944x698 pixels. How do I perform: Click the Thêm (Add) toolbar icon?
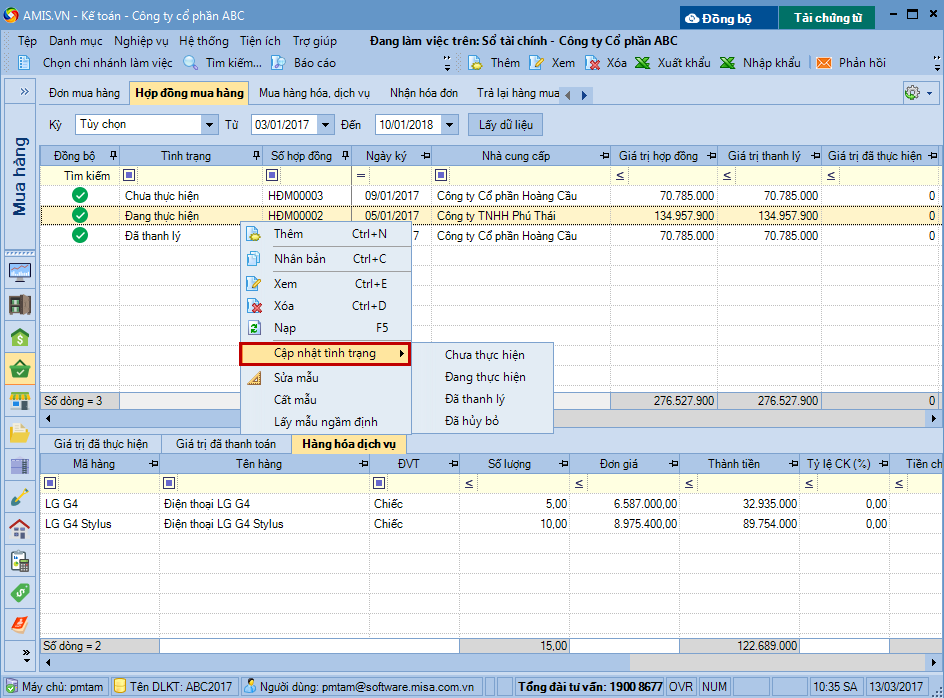coord(479,62)
